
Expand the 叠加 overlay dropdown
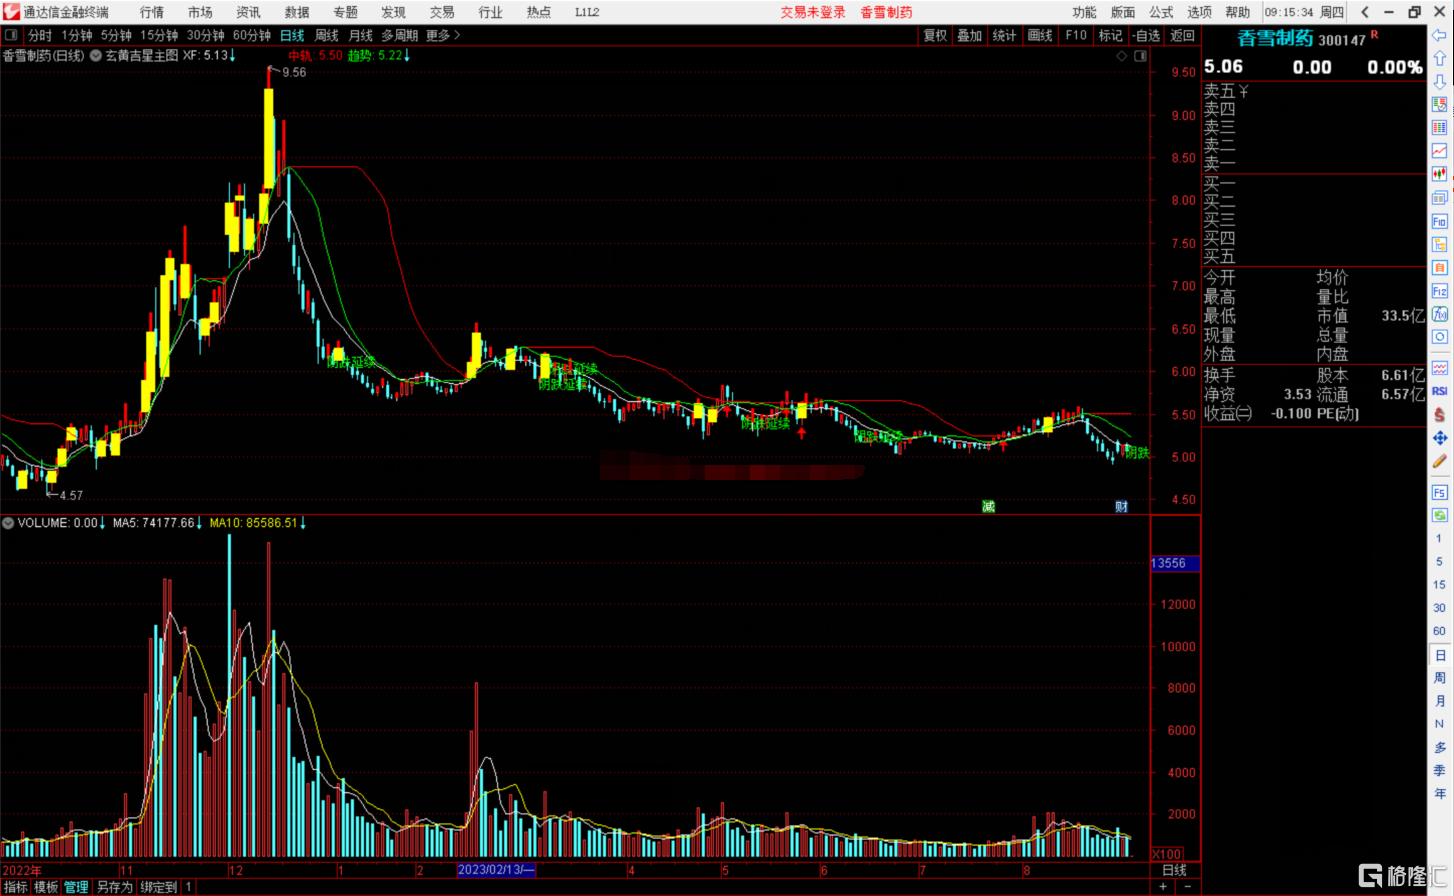coord(970,35)
